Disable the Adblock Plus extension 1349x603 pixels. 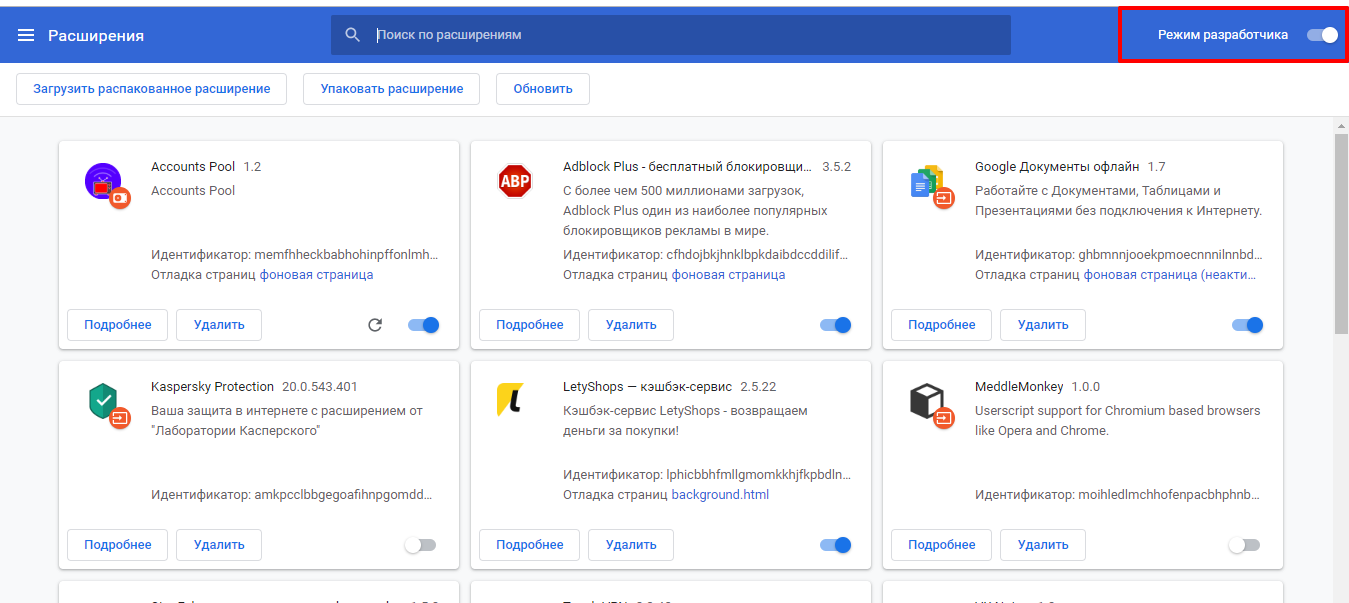coord(835,325)
